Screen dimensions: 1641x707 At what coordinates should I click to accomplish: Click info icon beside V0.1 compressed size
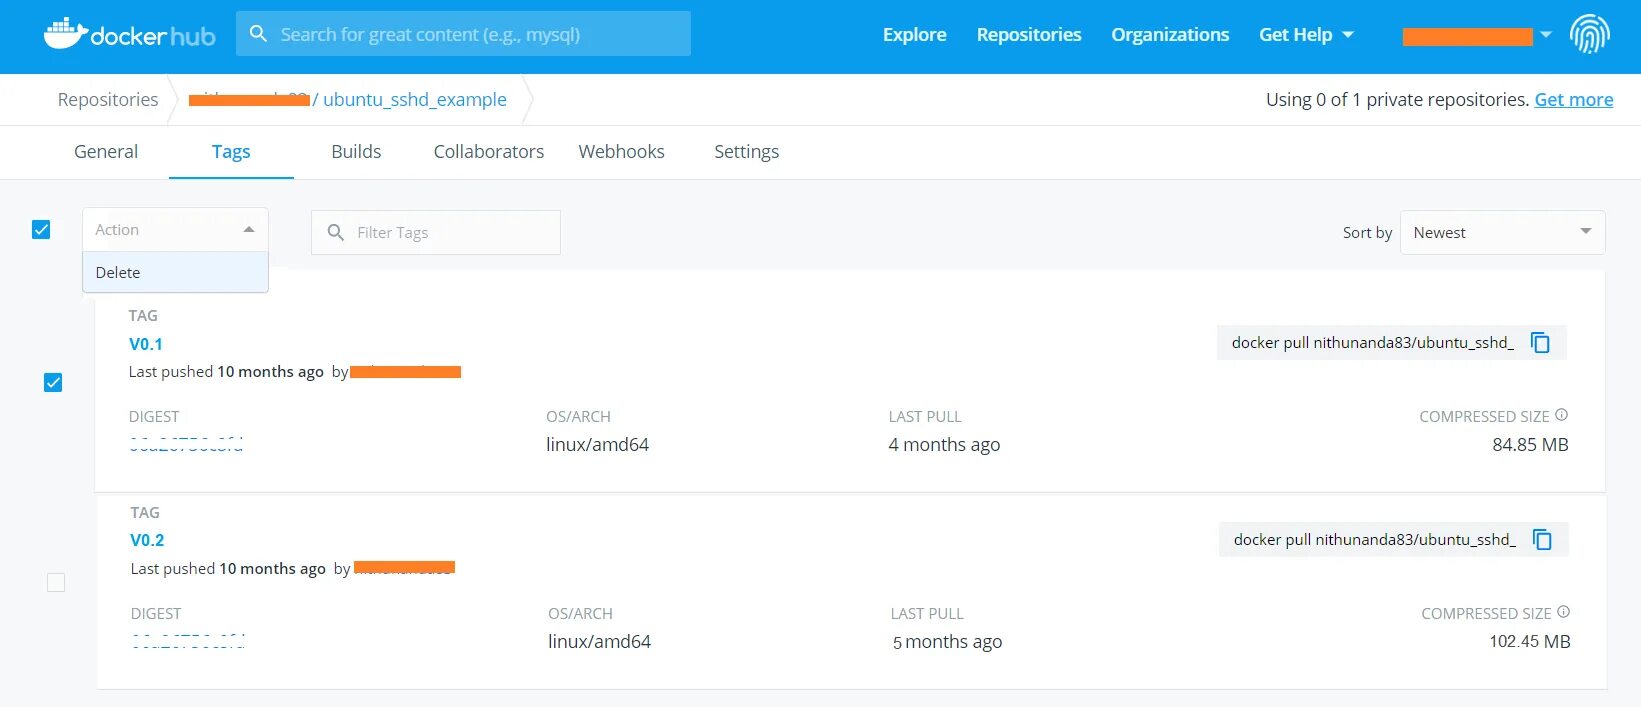pos(1562,415)
